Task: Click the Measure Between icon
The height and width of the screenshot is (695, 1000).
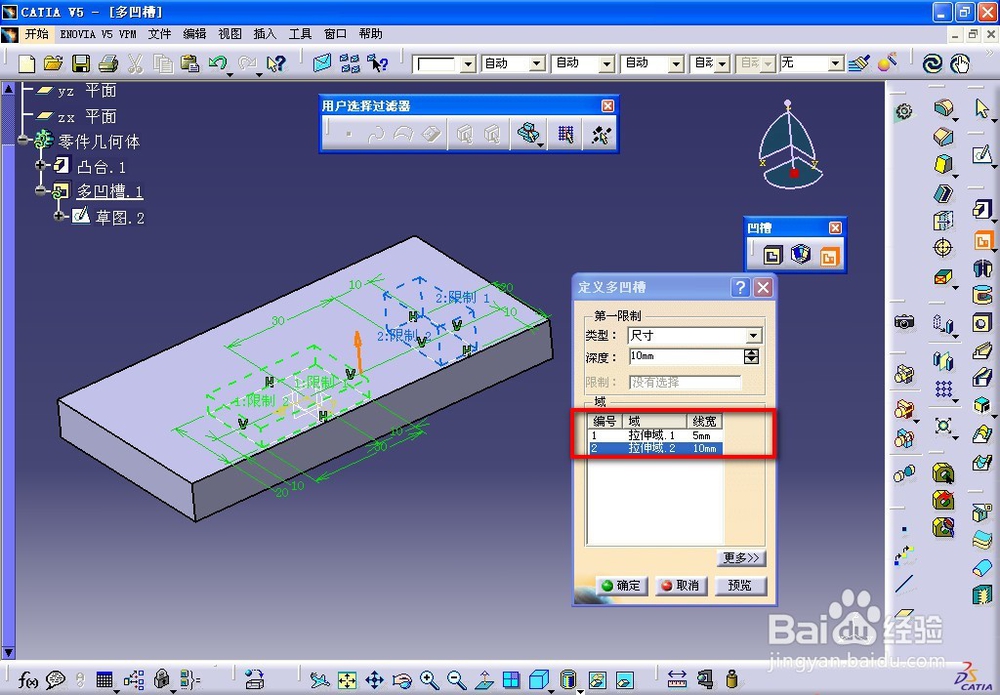Action: coord(677,680)
